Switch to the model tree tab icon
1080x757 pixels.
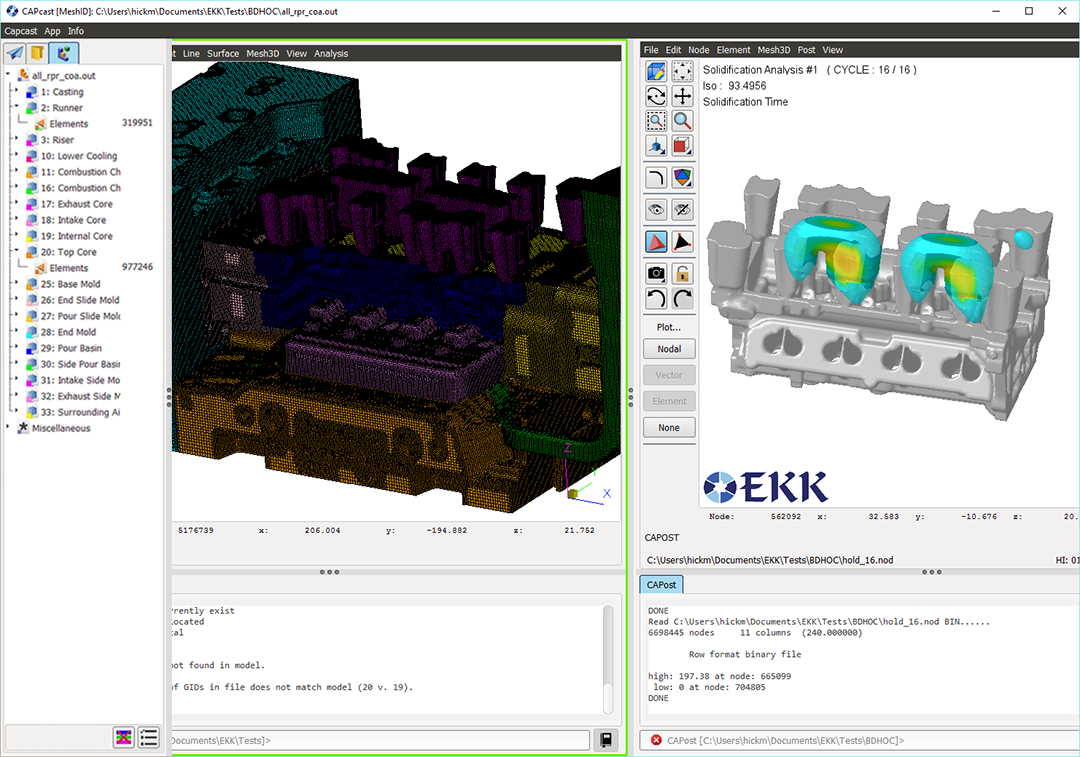click(x=63, y=53)
